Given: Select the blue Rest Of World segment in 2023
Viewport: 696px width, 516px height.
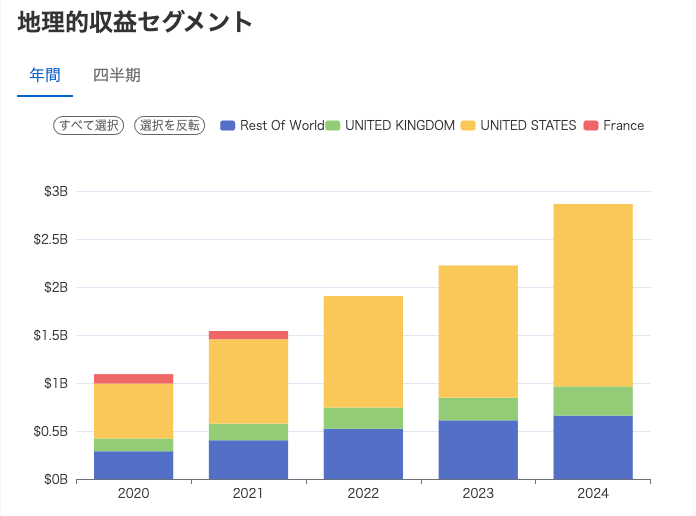Looking at the screenshot, I should tap(478, 450).
